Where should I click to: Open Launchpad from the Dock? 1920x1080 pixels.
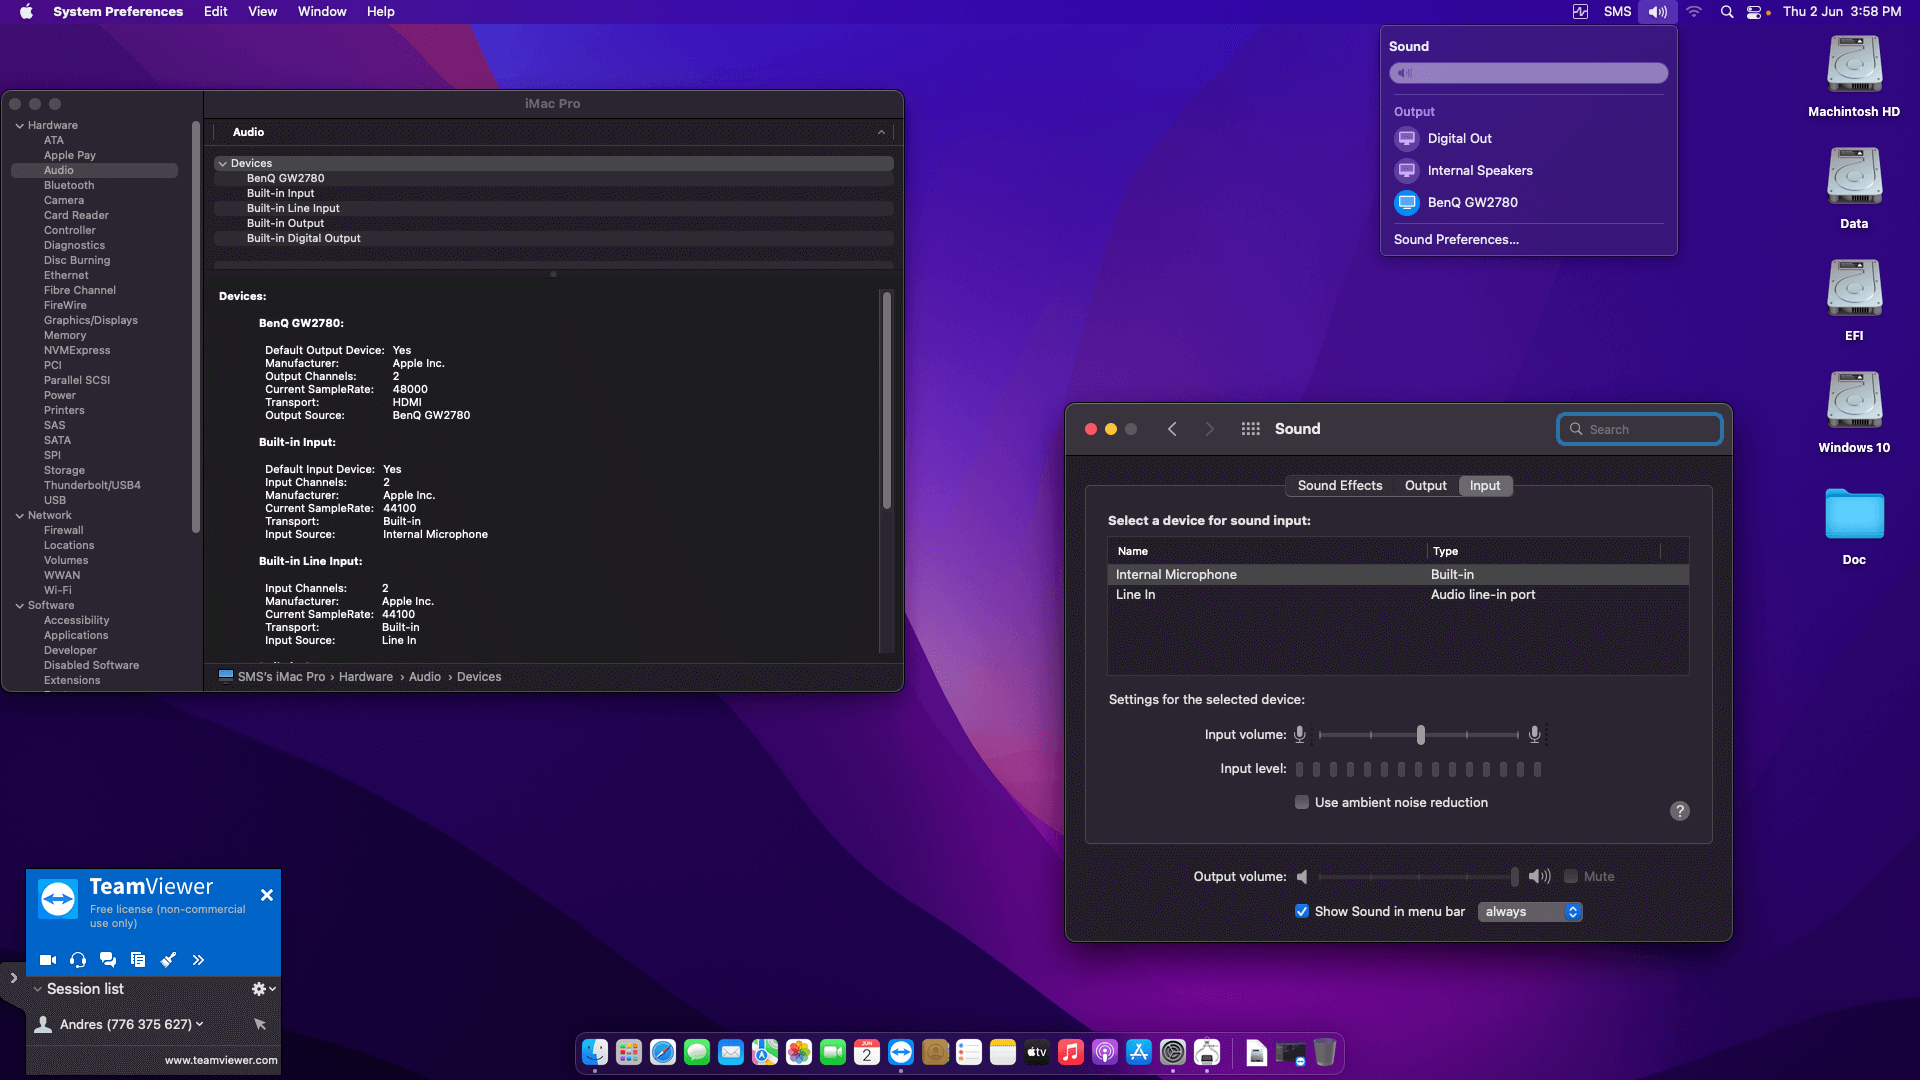tap(629, 1052)
